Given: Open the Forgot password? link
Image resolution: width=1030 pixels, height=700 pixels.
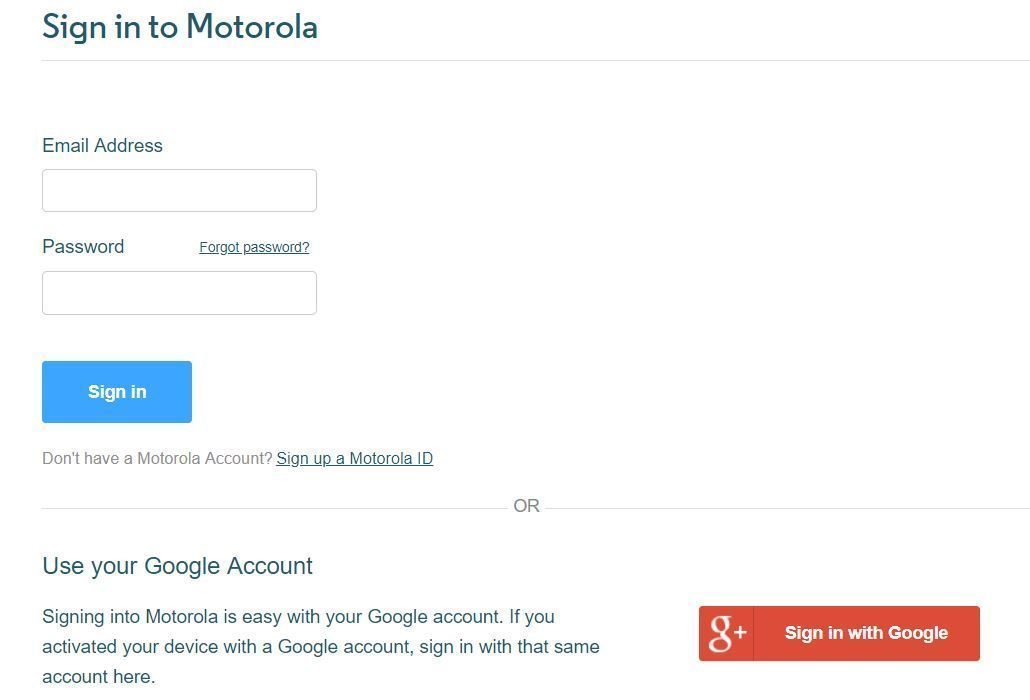Looking at the screenshot, I should (254, 247).
